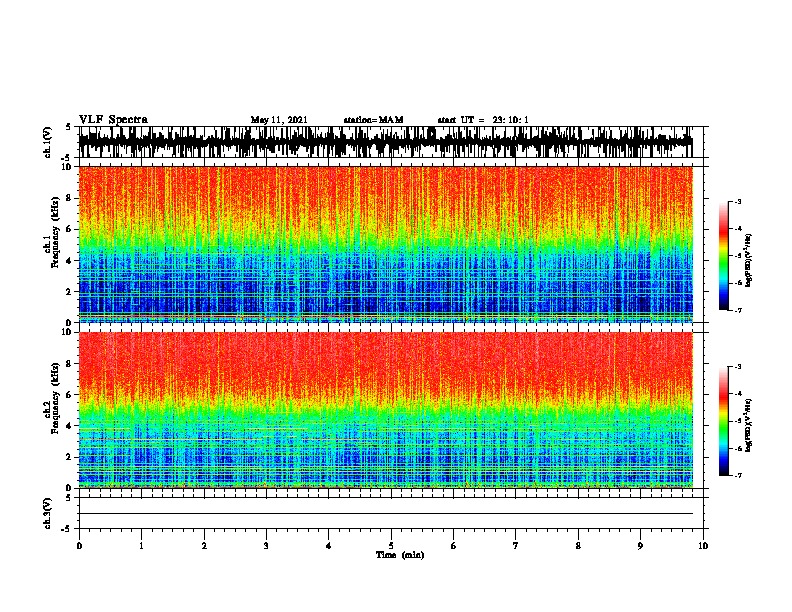Click the "1" tick on the time axis
Image resolution: width=792 pixels, height=612 pixels.
click(x=141, y=546)
